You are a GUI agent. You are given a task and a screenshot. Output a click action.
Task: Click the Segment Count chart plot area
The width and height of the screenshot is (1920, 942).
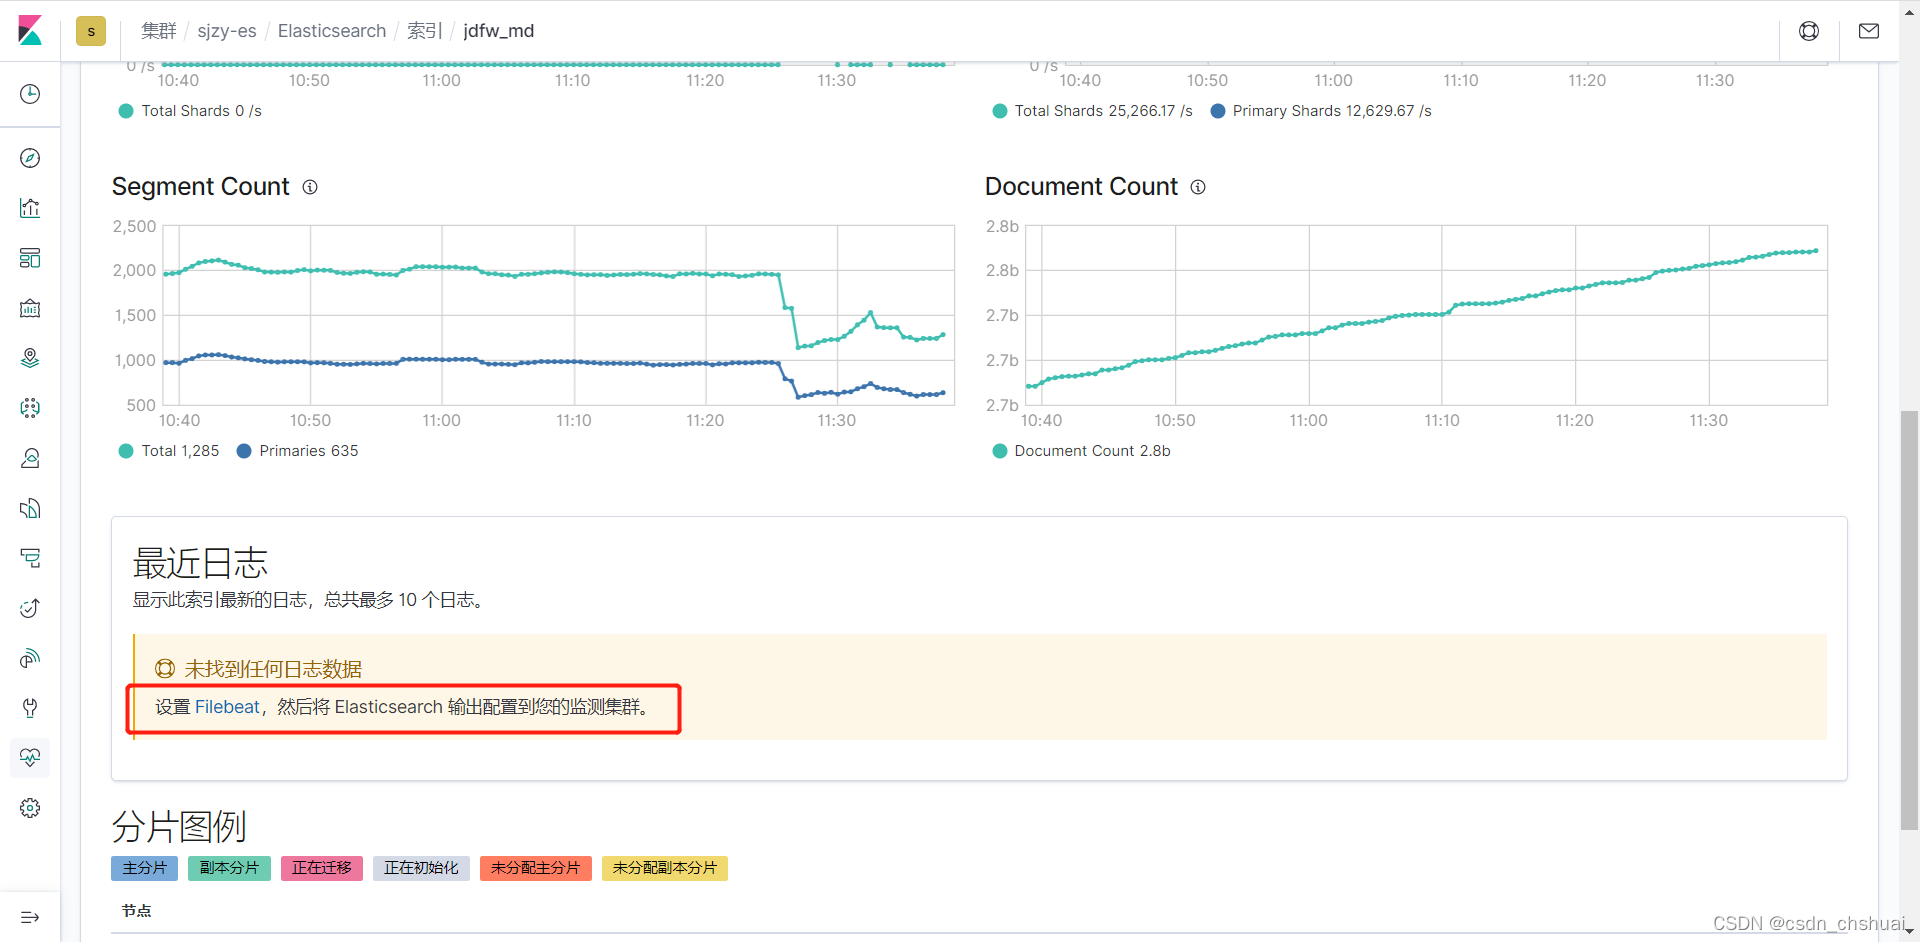tap(557, 315)
